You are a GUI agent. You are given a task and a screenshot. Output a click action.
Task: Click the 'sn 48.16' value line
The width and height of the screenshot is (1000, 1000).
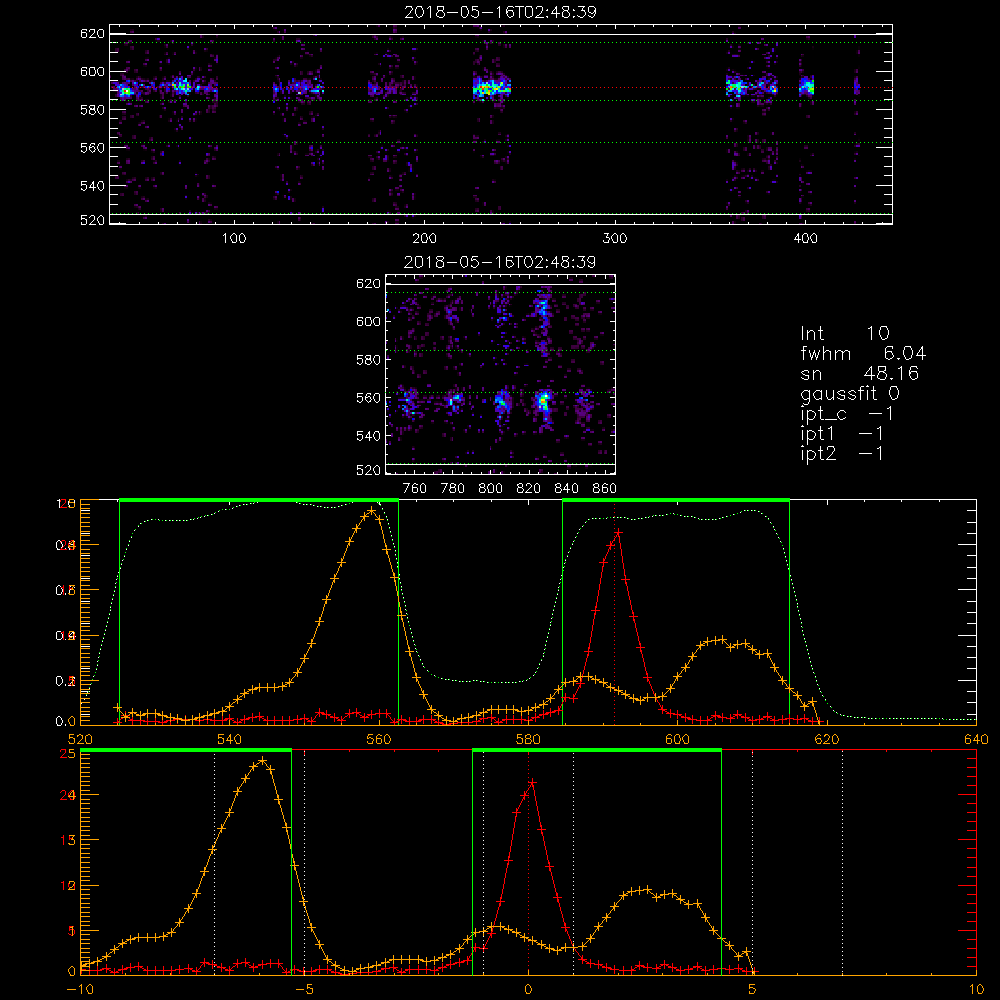click(859, 373)
